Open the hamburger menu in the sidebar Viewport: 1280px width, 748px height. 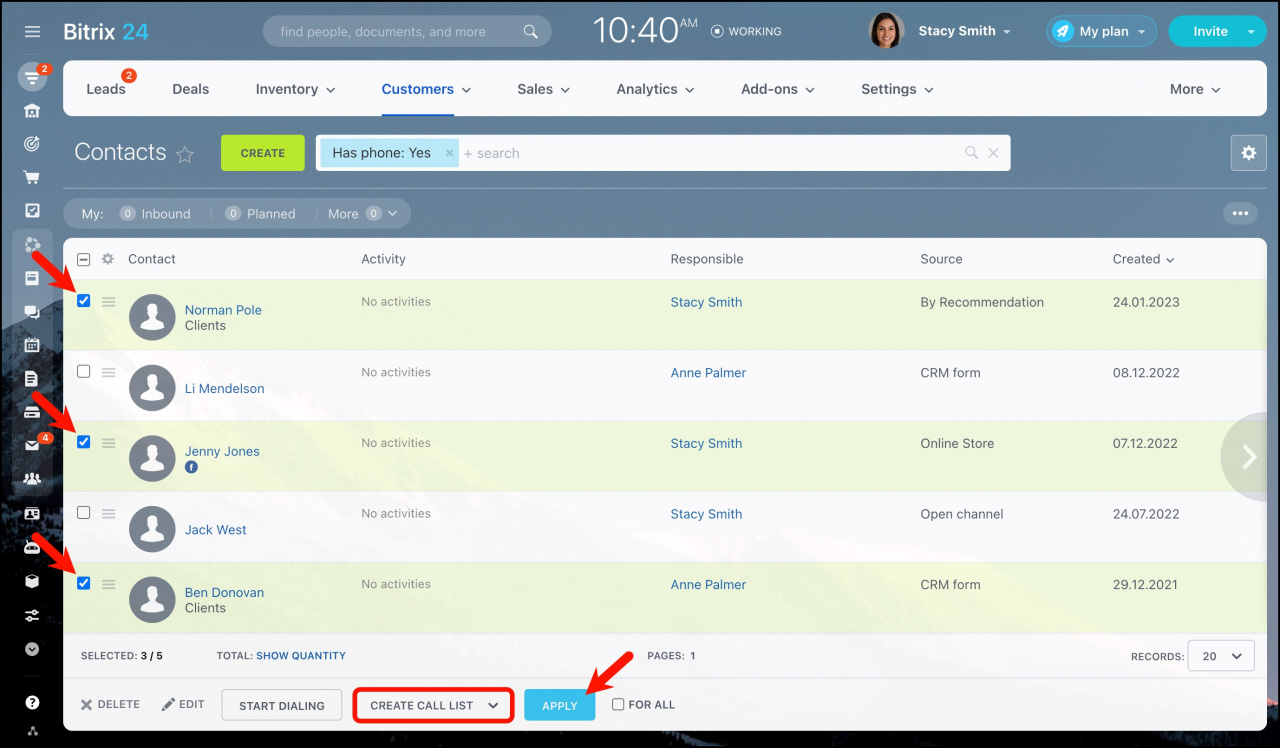[x=32, y=32]
